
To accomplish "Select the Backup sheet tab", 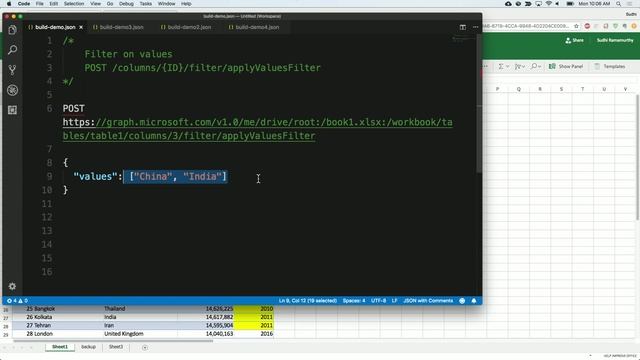I will tap(88, 347).
